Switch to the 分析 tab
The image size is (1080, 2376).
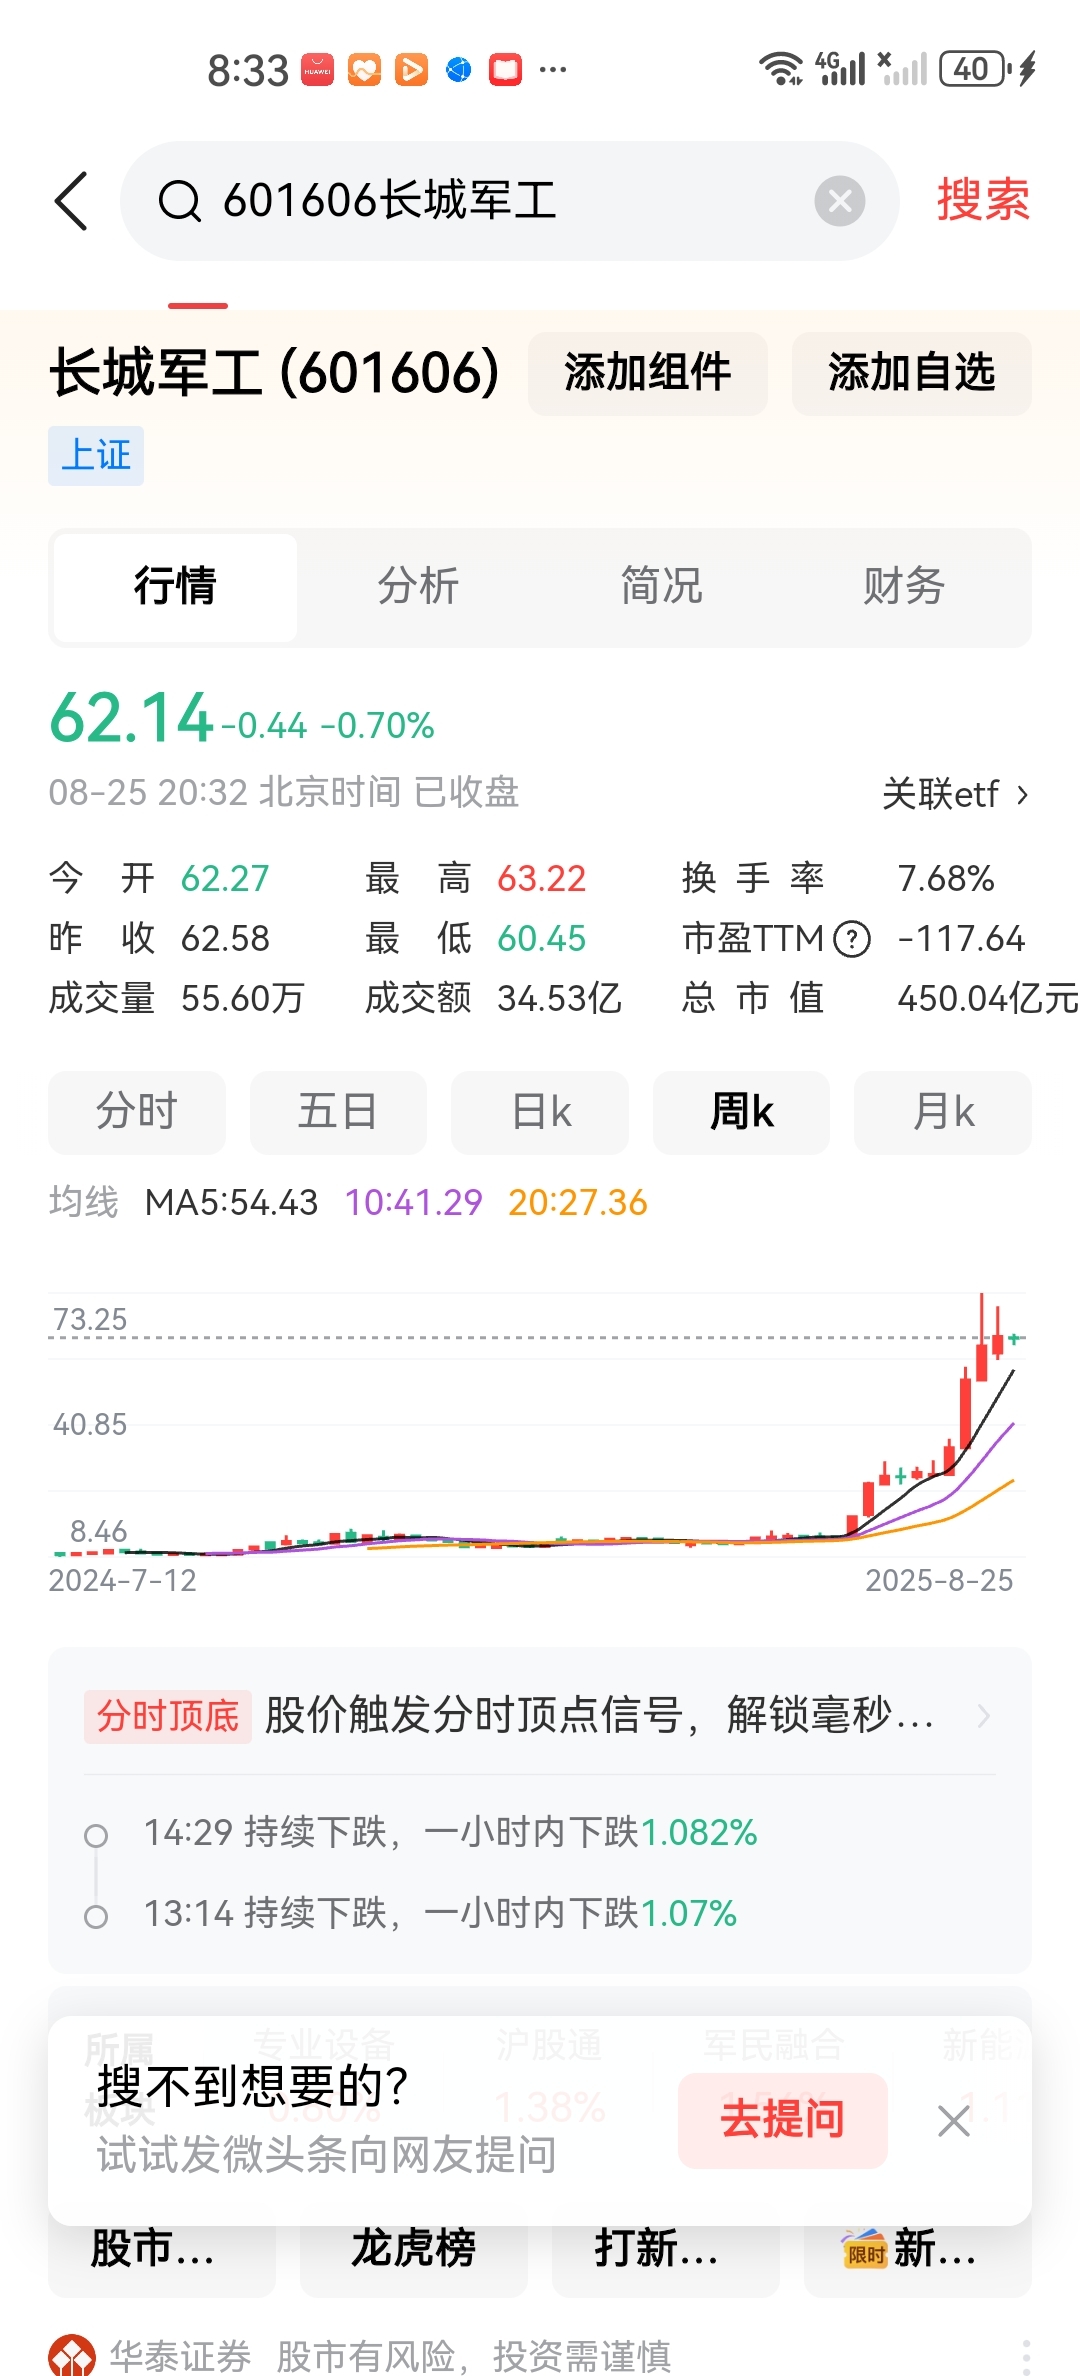[418, 587]
